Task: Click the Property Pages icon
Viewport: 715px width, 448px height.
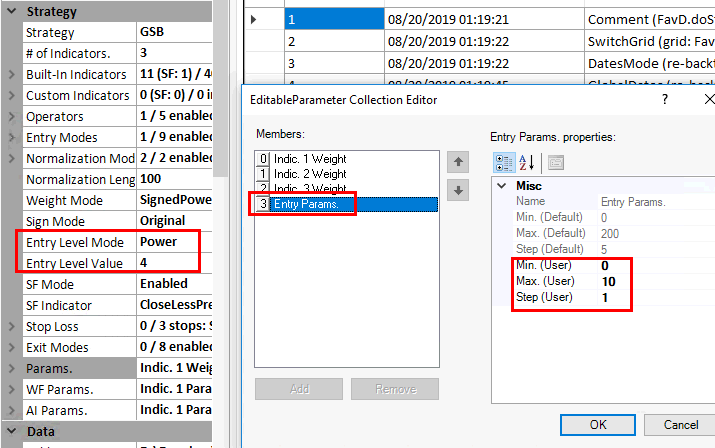Action: tap(555, 162)
